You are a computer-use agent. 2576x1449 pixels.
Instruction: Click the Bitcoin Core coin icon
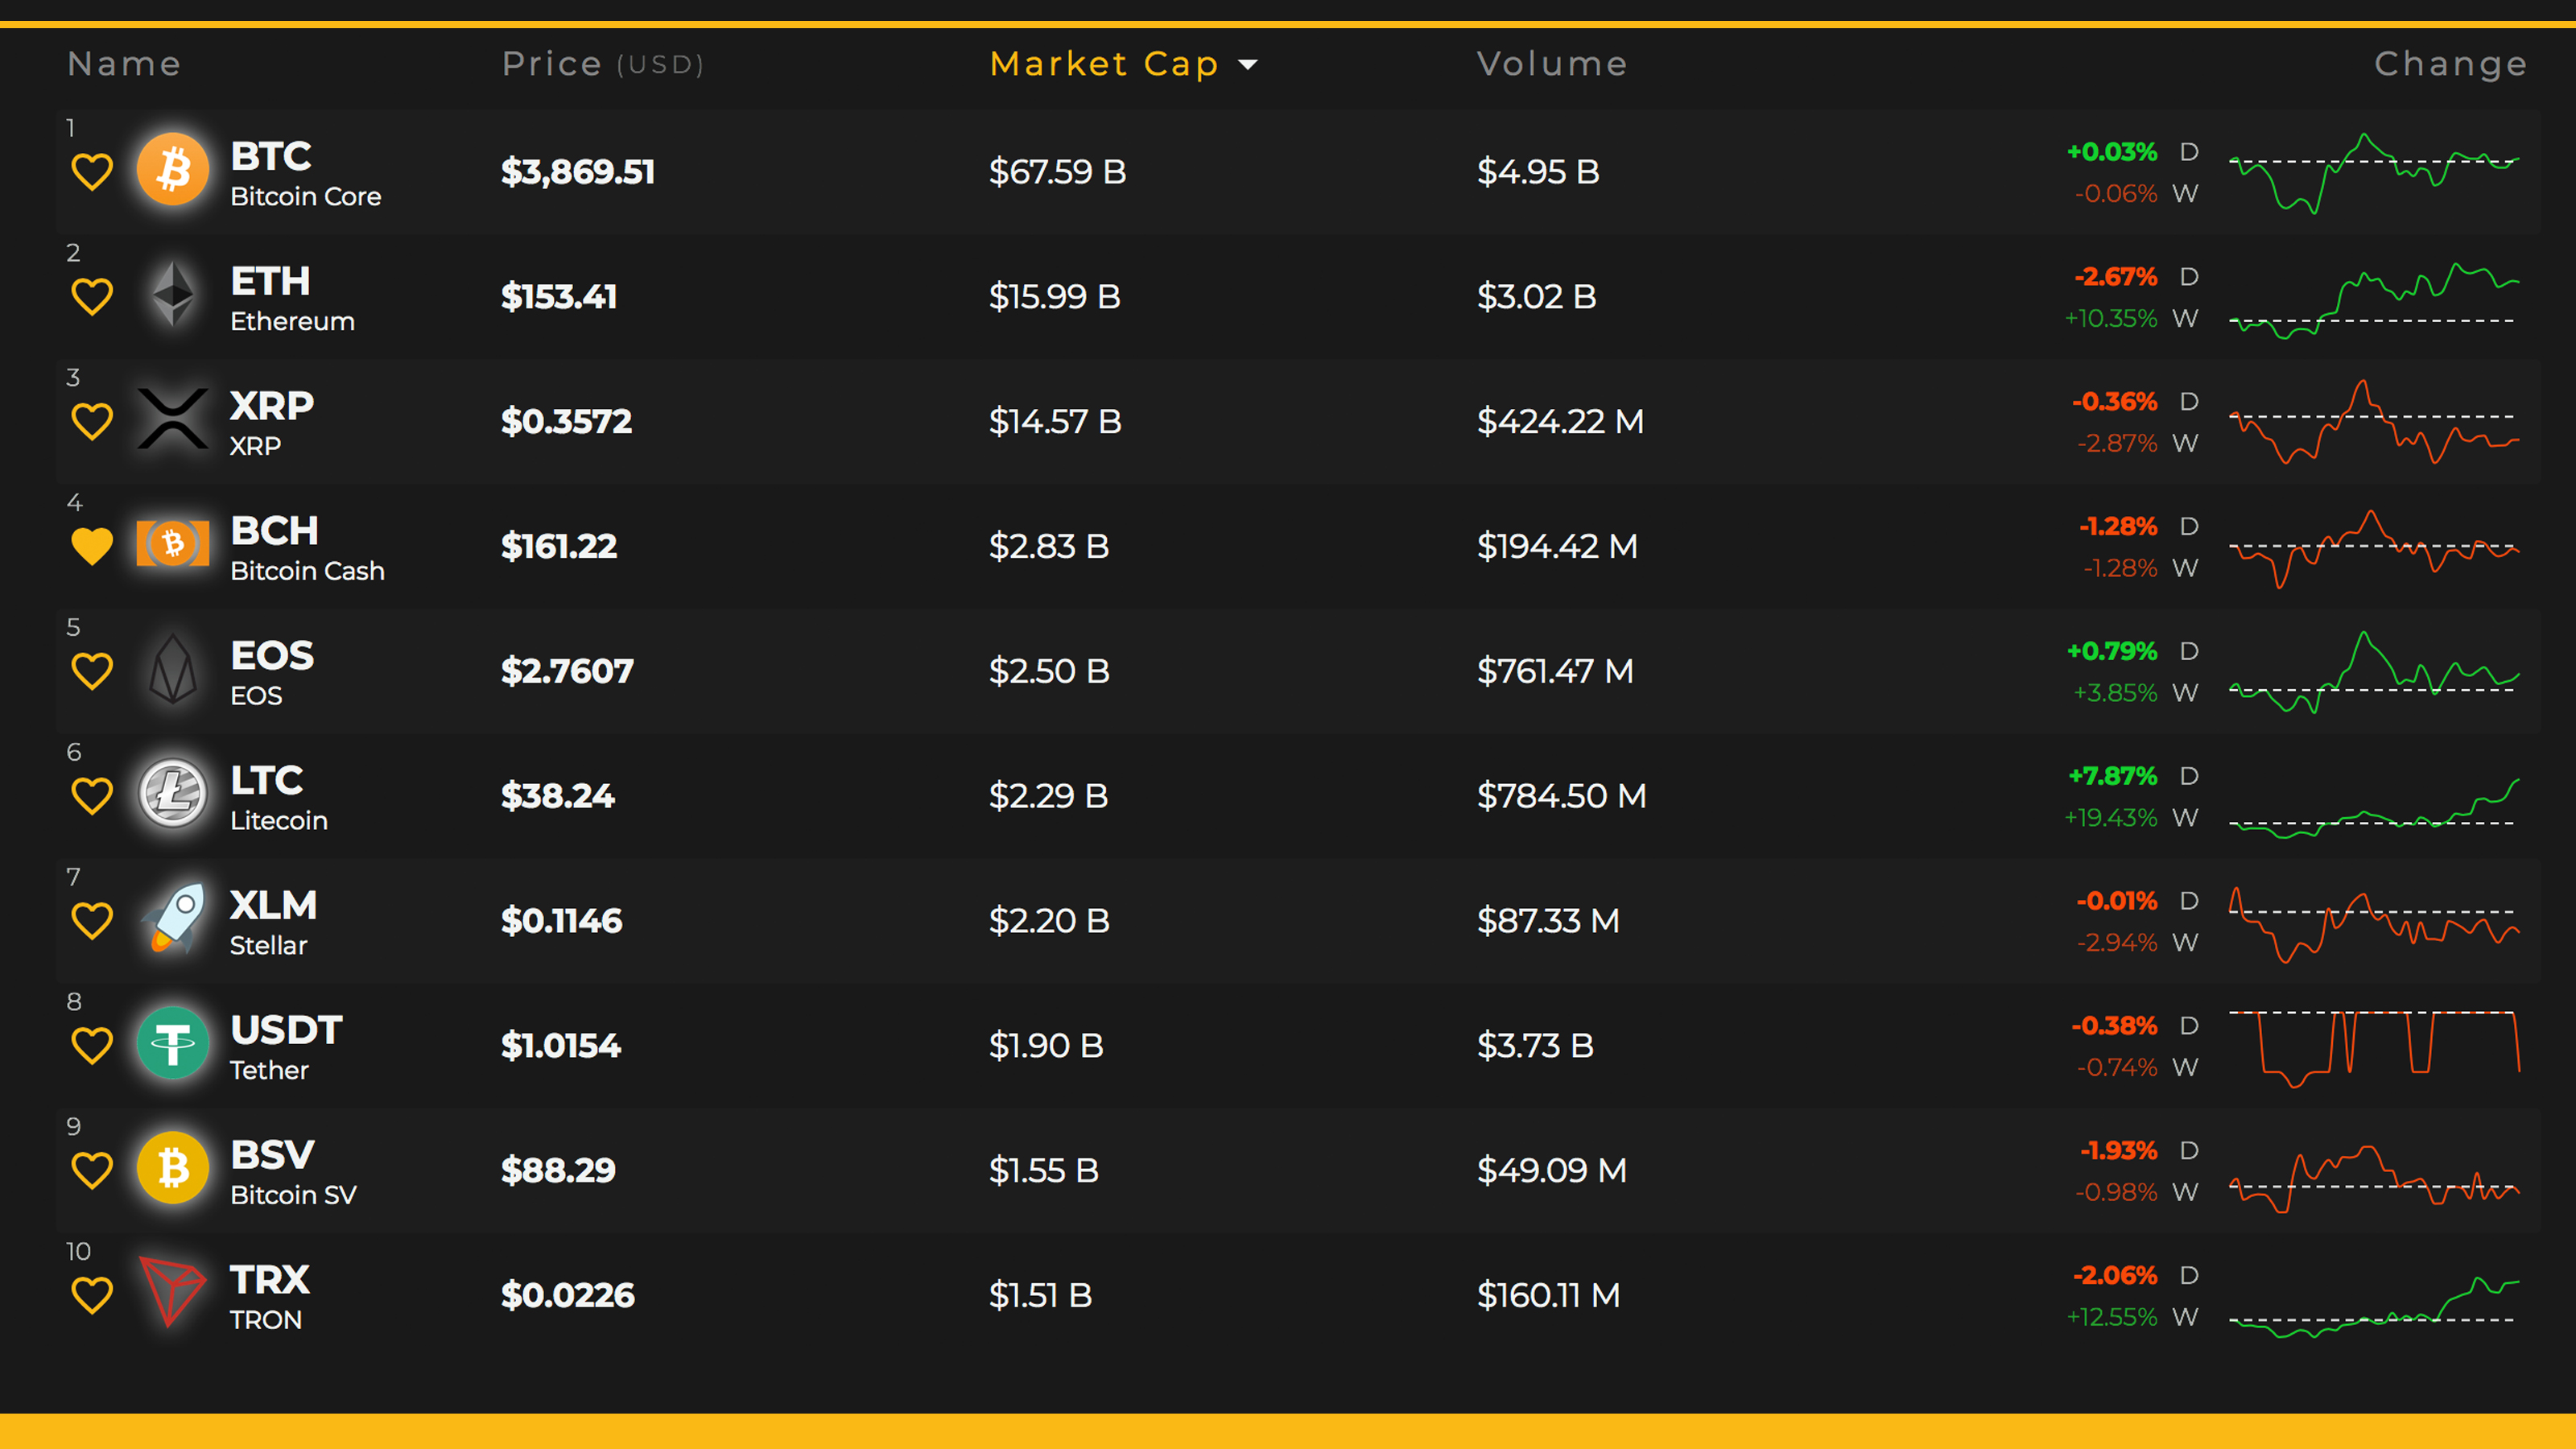173,170
